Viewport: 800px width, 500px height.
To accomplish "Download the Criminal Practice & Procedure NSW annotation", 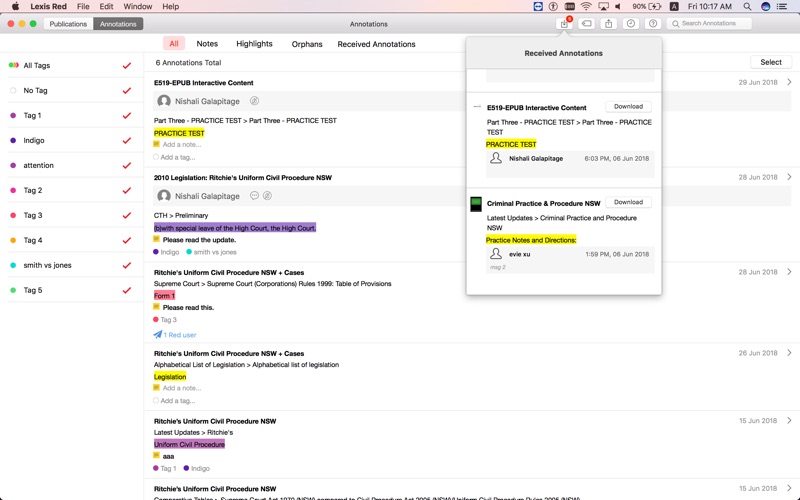I will point(628,202).
